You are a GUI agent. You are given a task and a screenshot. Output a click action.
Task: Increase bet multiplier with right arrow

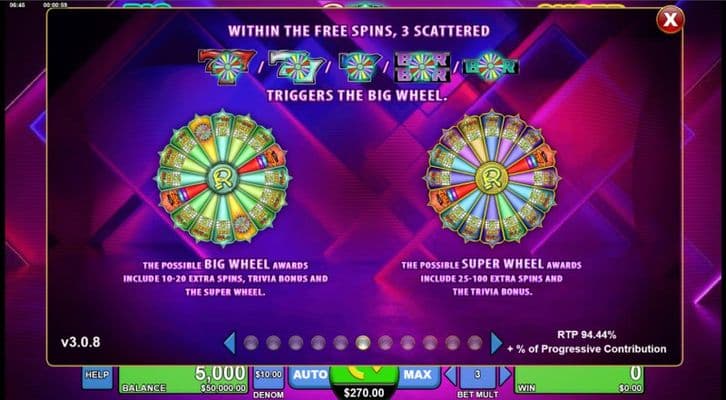coord(505,375)
